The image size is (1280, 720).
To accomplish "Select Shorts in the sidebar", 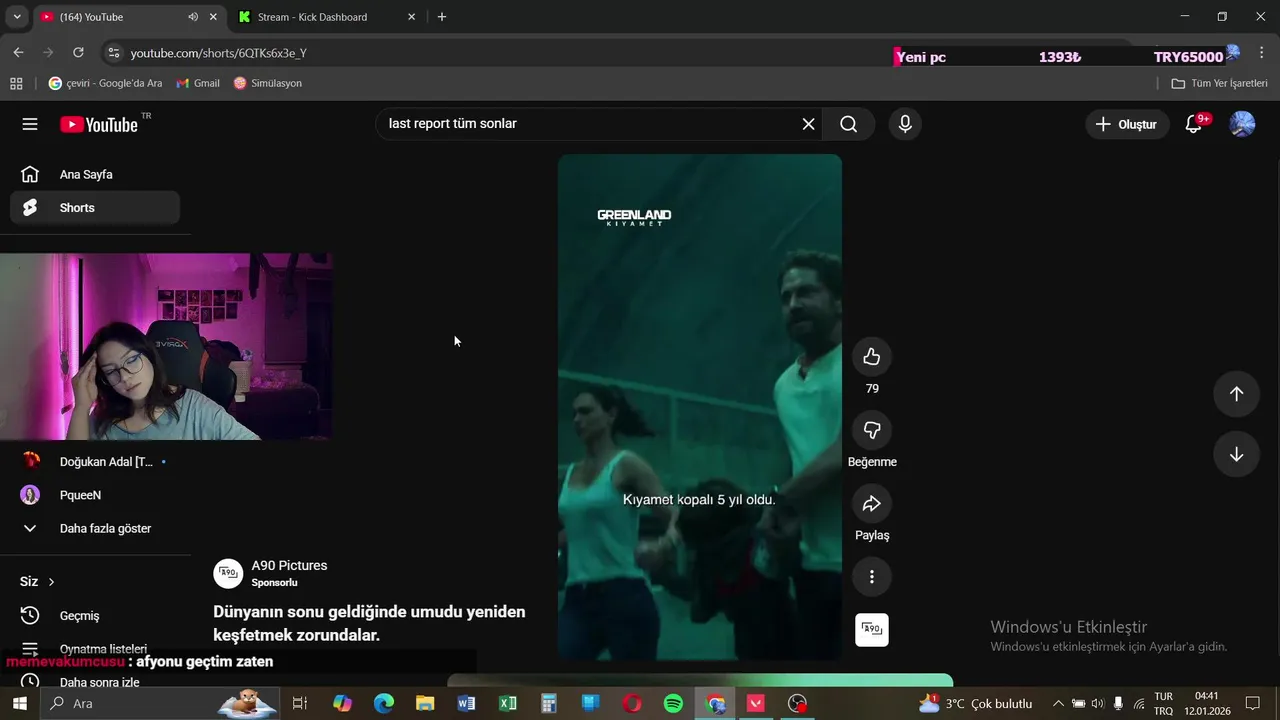I will [95, 208].
